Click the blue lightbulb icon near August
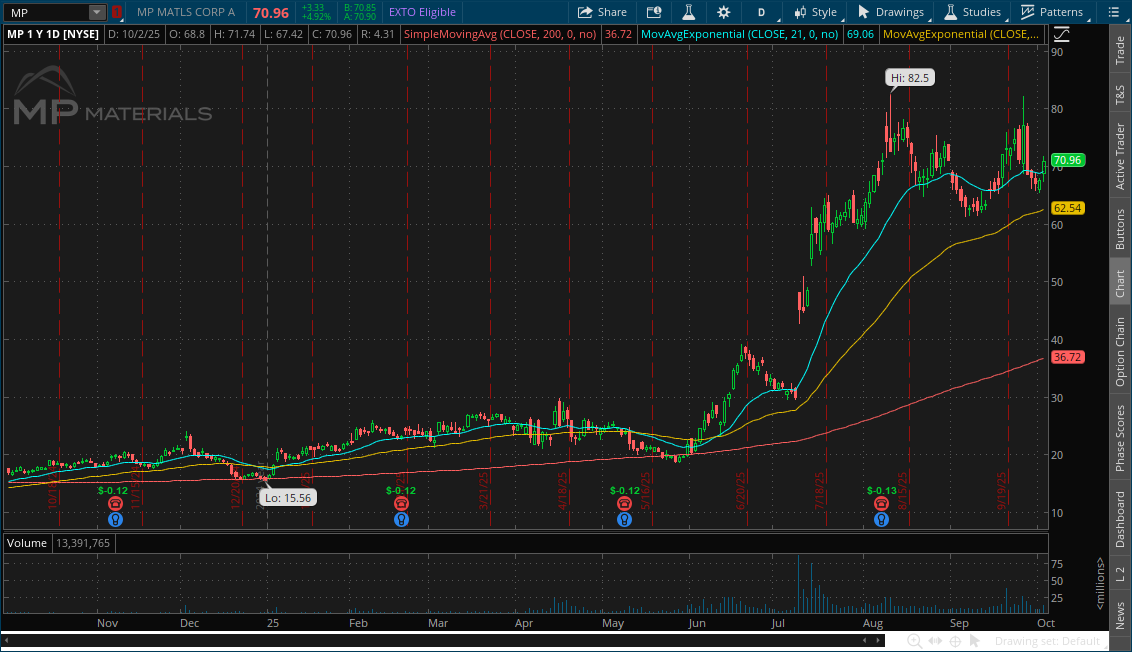Screen dimensions: 1132x652 (881, 520)
